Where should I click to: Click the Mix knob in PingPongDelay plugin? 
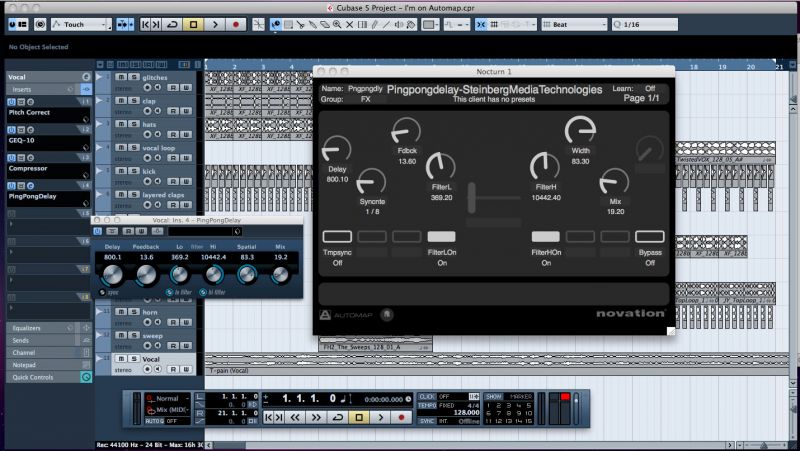click(x=280, y=275)
